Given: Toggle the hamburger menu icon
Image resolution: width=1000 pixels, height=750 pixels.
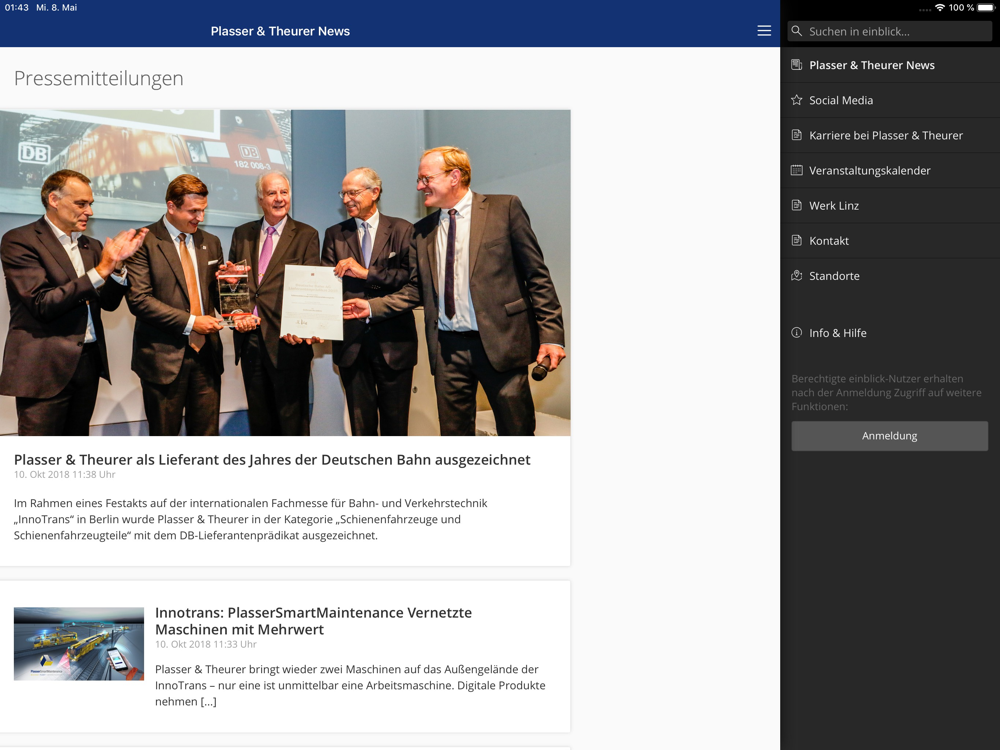Looking at the screenshot, I should pos(764,31).
